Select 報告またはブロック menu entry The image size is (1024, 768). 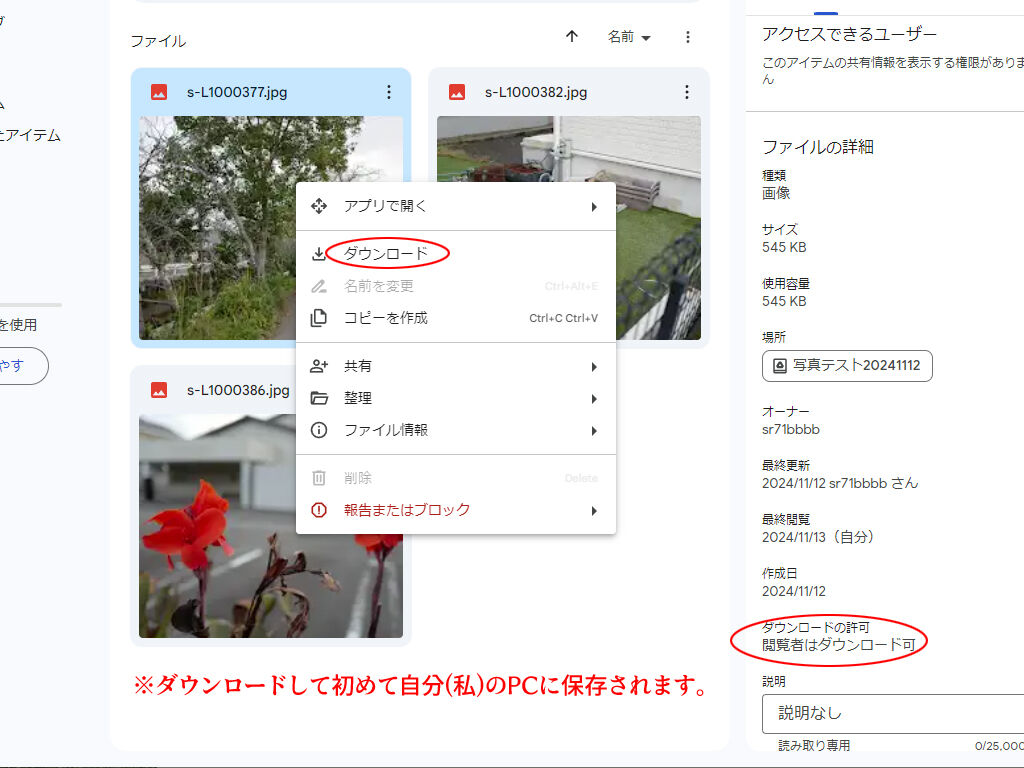click(x=406, y=510)
